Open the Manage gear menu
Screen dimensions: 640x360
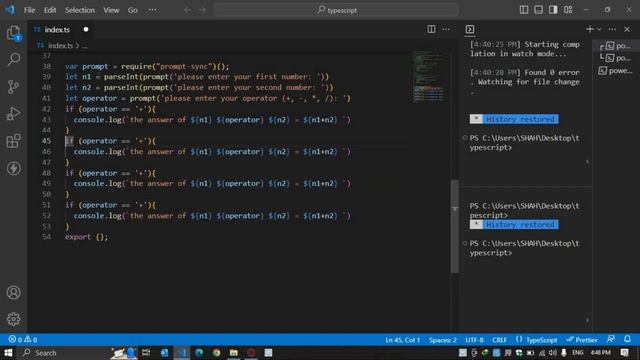point(13,319)
